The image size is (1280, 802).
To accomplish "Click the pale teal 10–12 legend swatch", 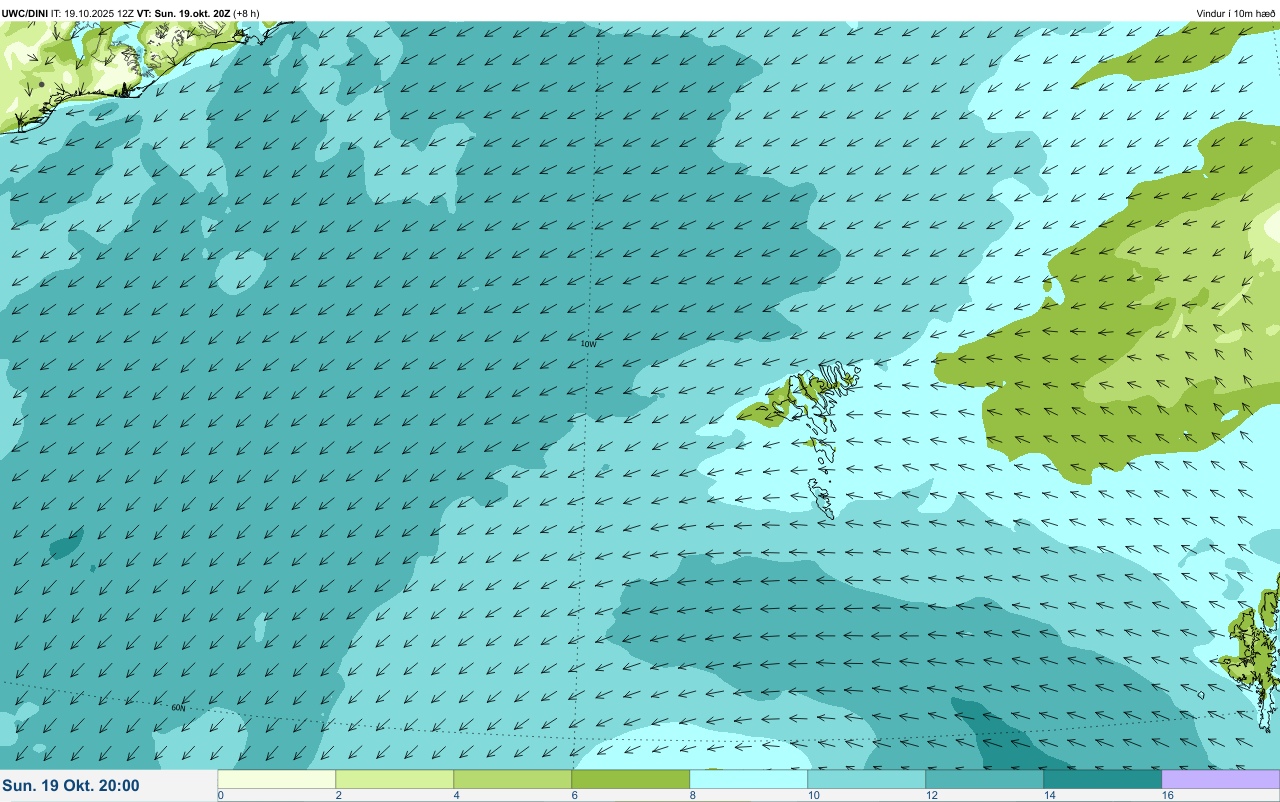I will (x=866, y=779).
